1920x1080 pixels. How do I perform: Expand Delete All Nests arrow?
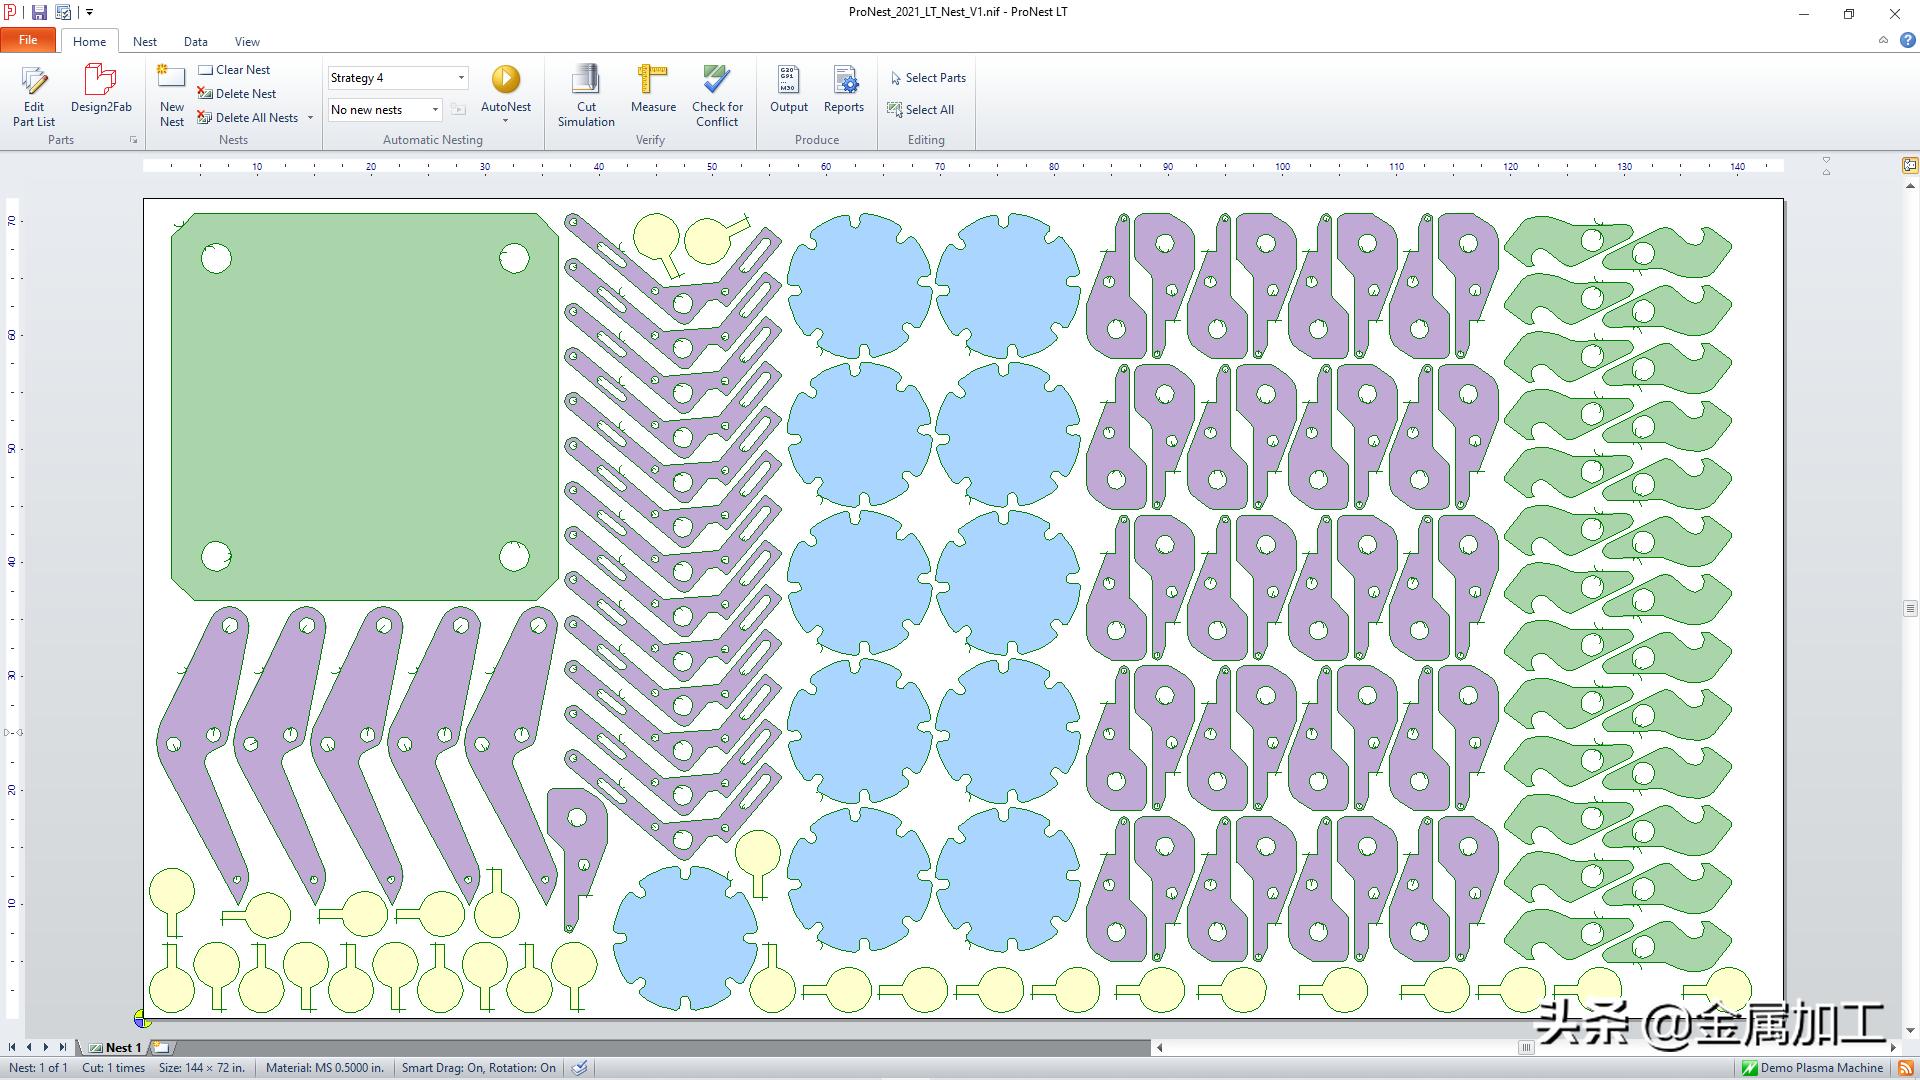coord(311,118)
